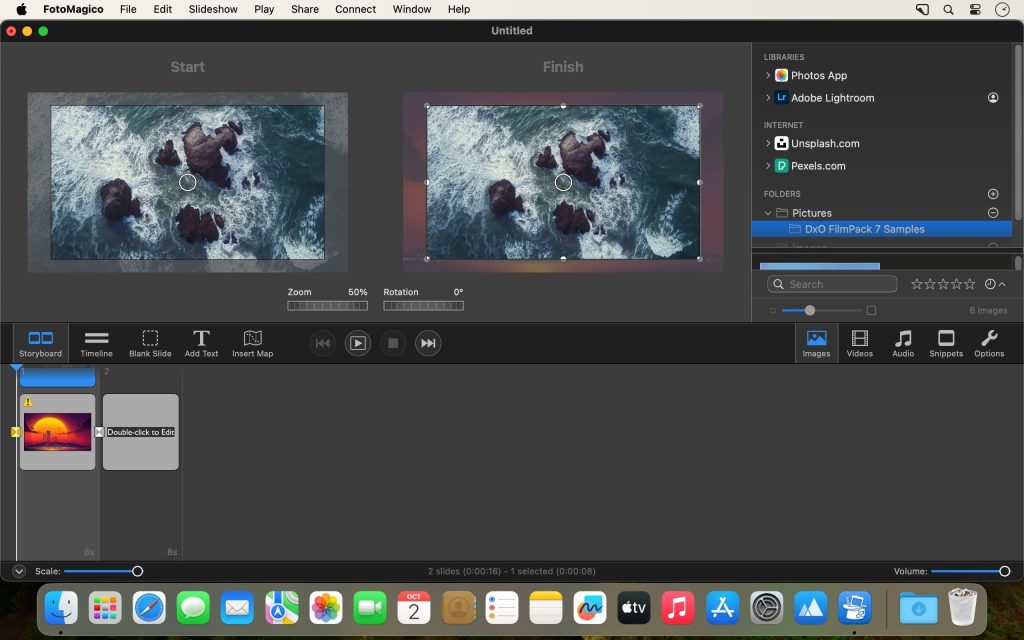Open the Audio media browser

pyautogui.click(x=902, y=343)
